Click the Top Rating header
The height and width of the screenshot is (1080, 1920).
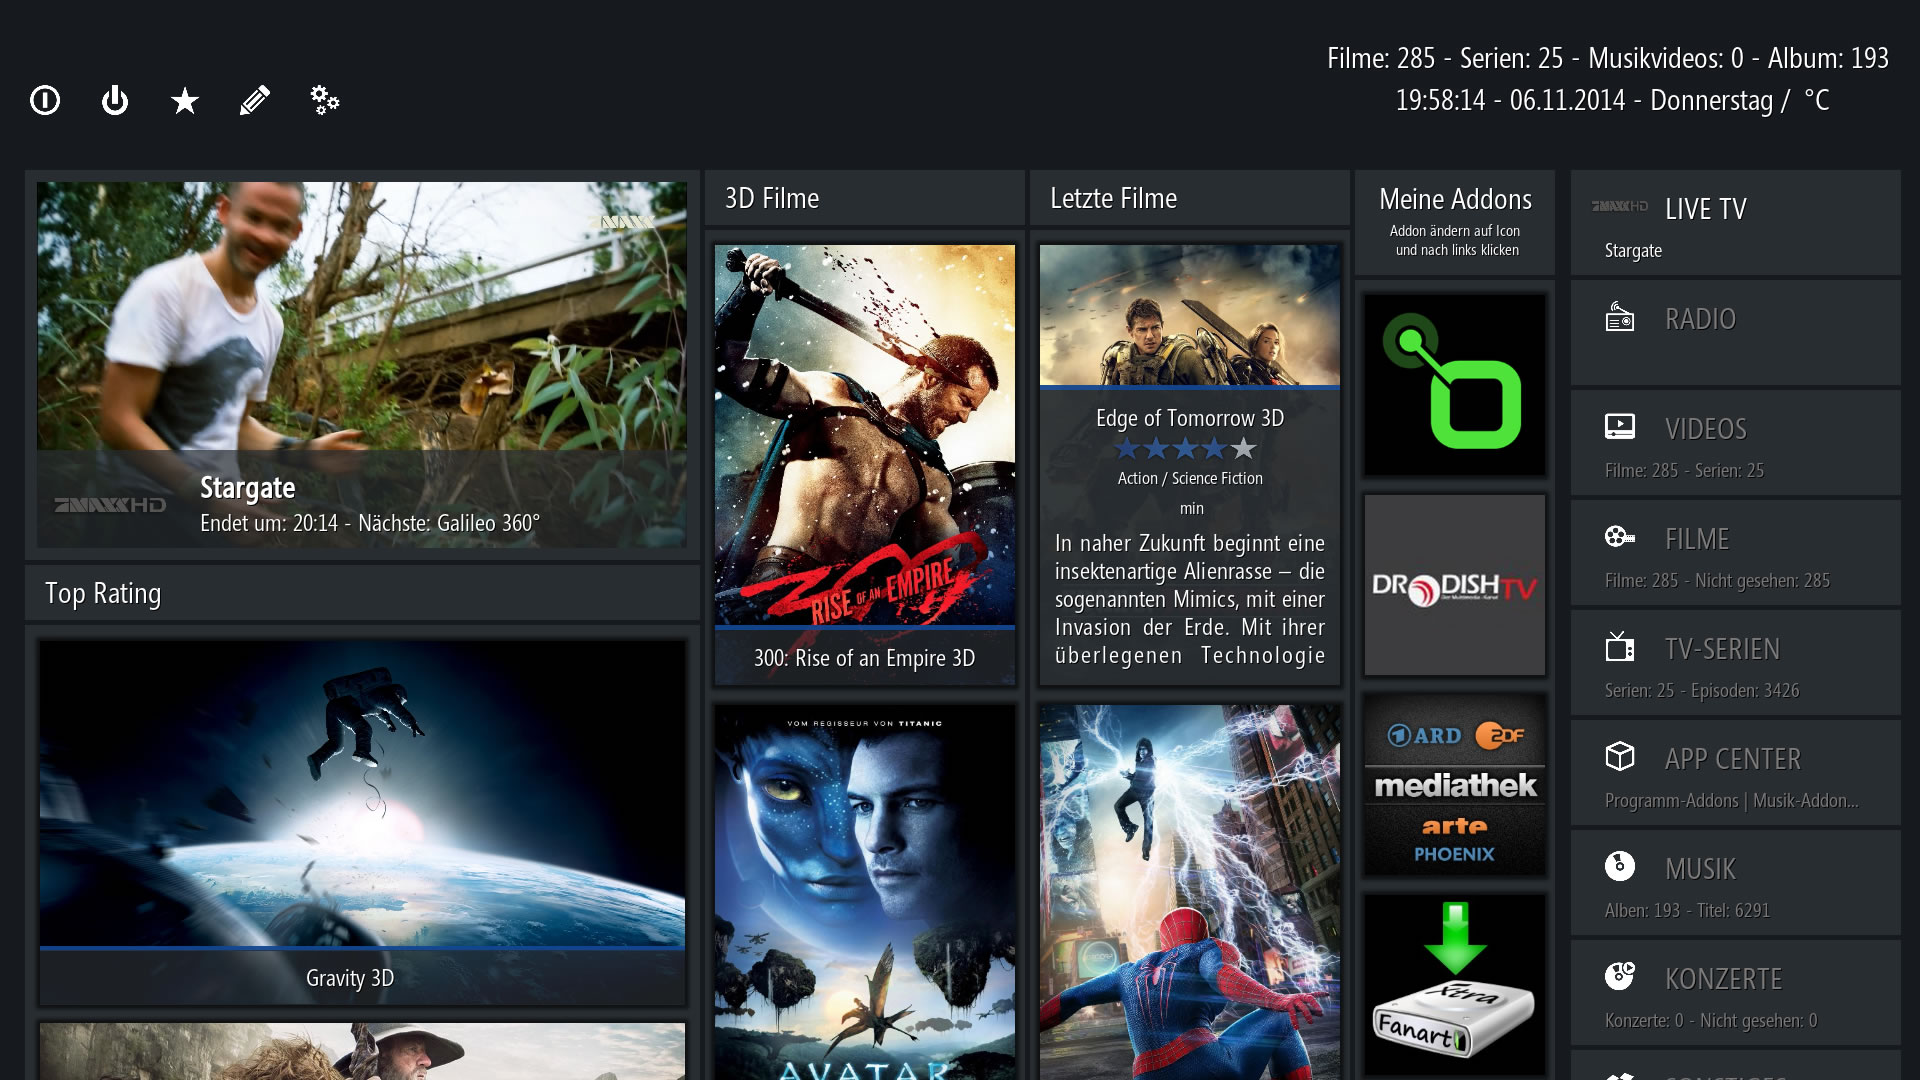coord(362,593)
